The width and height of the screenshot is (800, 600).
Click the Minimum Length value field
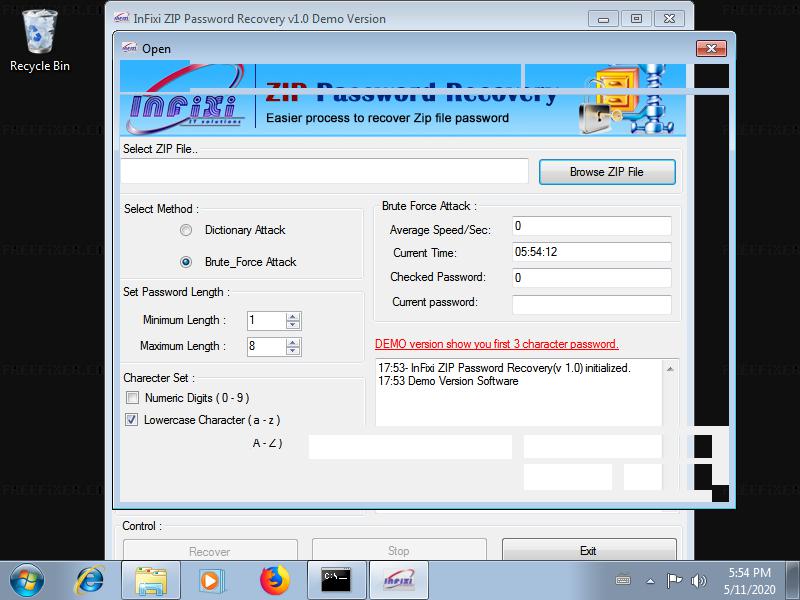[x=266, y=320]
